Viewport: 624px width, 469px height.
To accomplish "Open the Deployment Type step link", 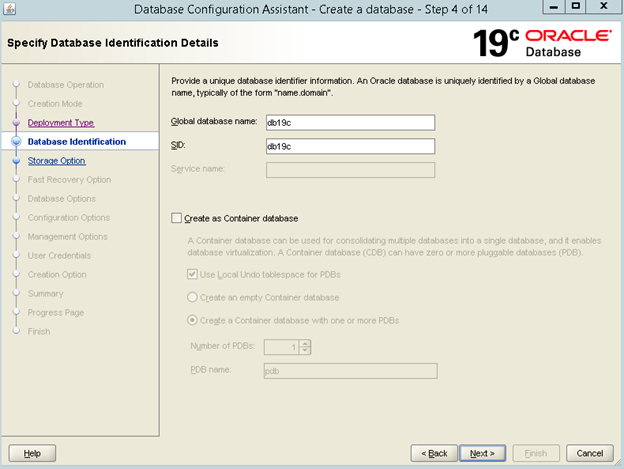I will tap(61, 123).
